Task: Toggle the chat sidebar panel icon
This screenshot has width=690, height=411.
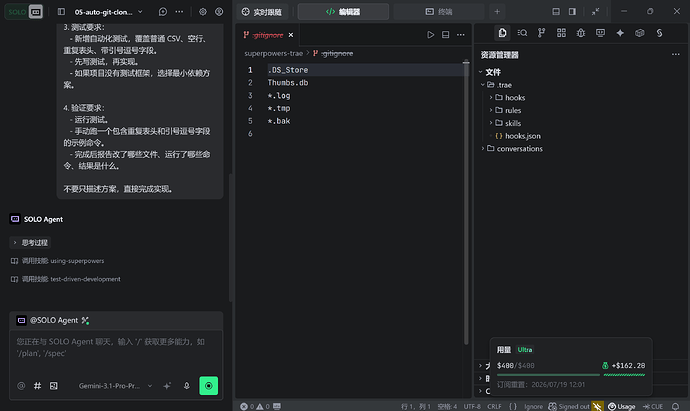Action: coord(61,12)
